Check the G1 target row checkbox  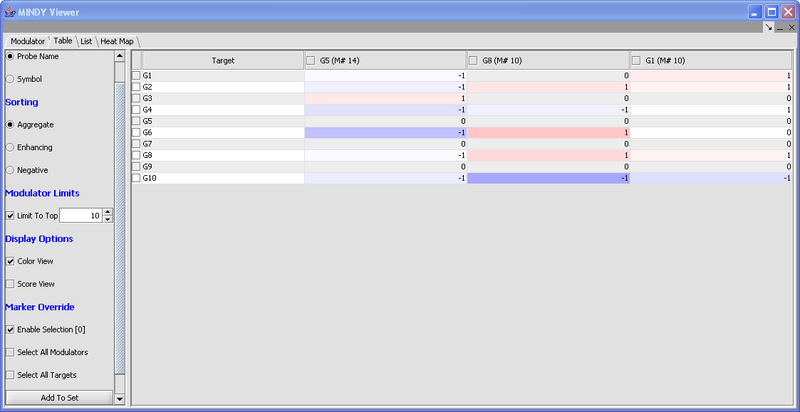point(136,75)
